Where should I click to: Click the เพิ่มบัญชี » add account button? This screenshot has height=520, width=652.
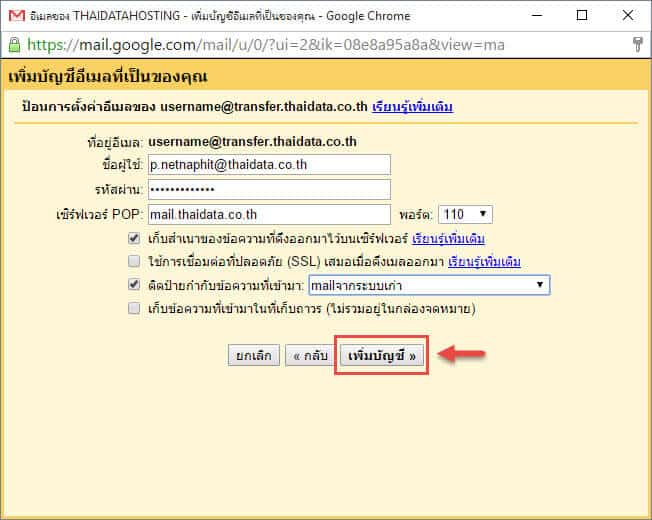pyautogui.click(x=381, y=356)
